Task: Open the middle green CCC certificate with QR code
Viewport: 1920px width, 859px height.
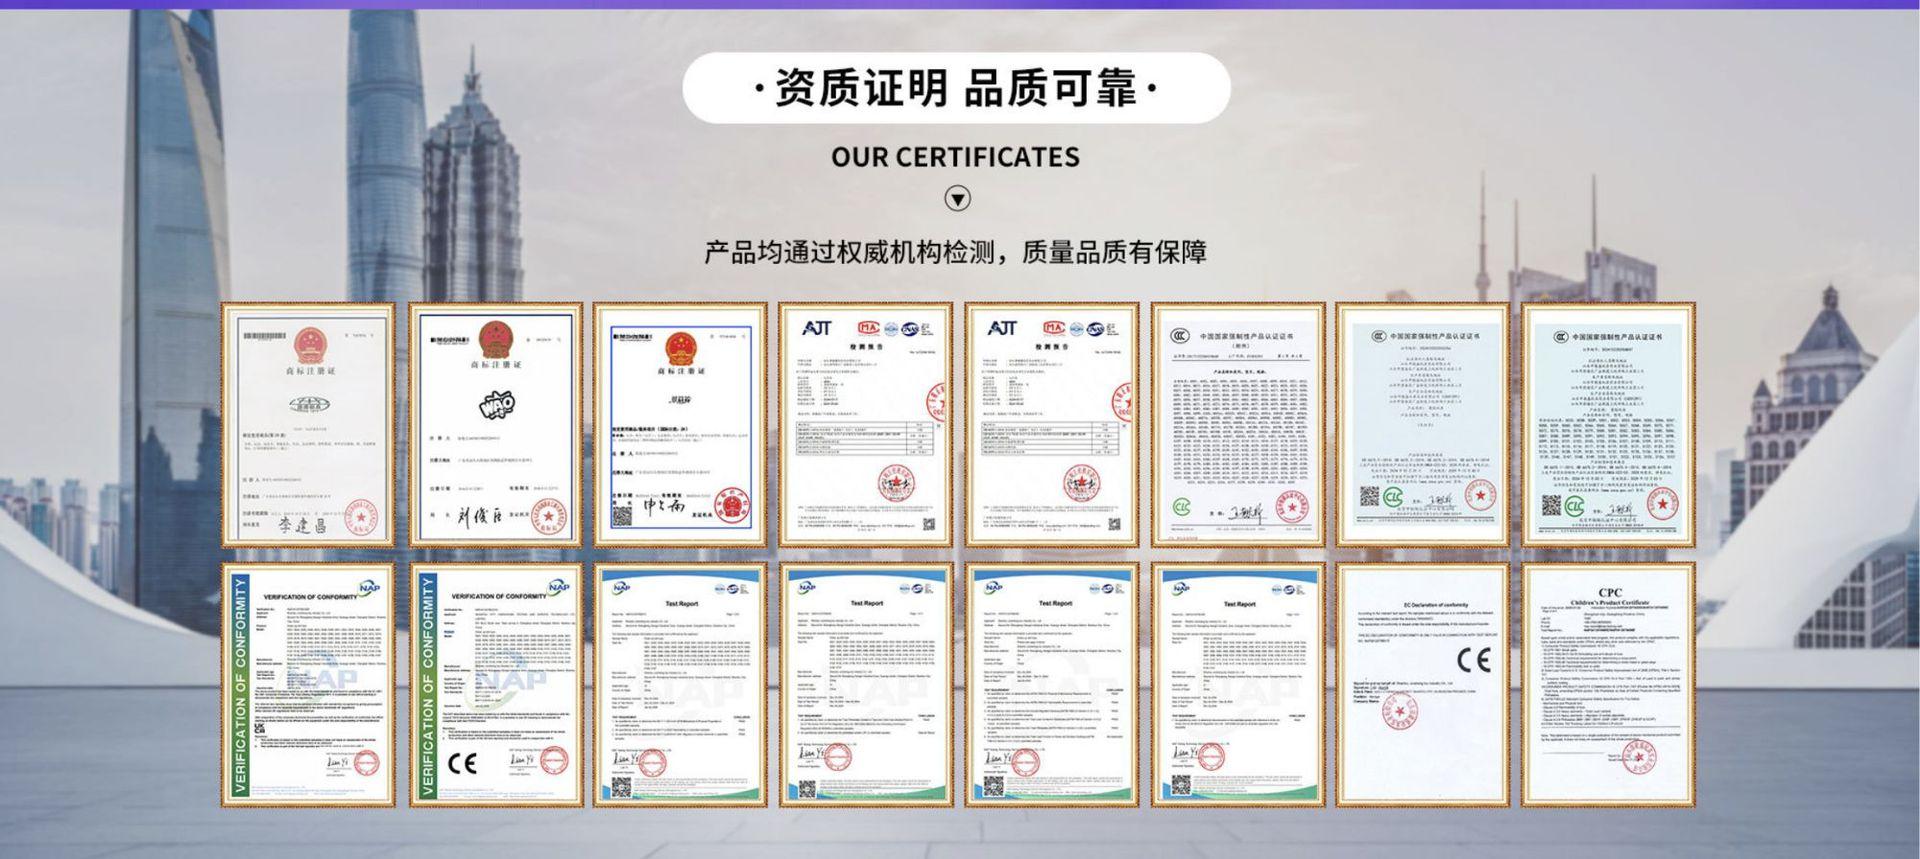Action: click(x=1422, y=425)
